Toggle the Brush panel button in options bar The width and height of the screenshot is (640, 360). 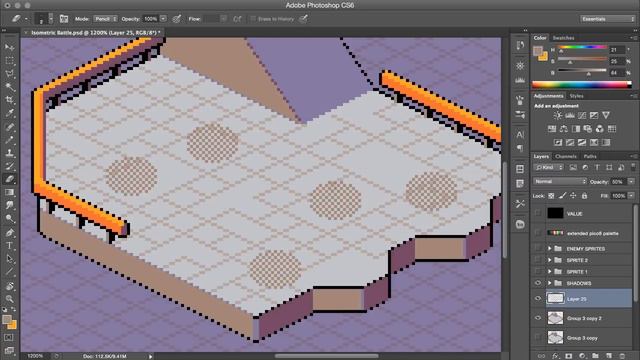tap(64, 19)
